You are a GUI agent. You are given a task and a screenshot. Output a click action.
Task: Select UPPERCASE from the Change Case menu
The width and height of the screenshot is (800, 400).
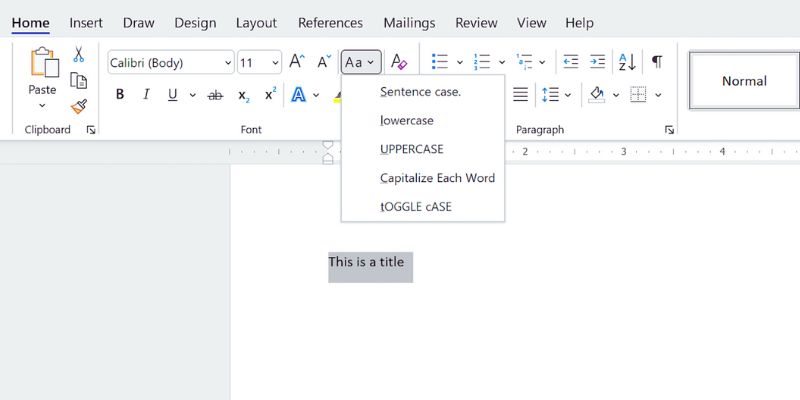pos(411,149)
